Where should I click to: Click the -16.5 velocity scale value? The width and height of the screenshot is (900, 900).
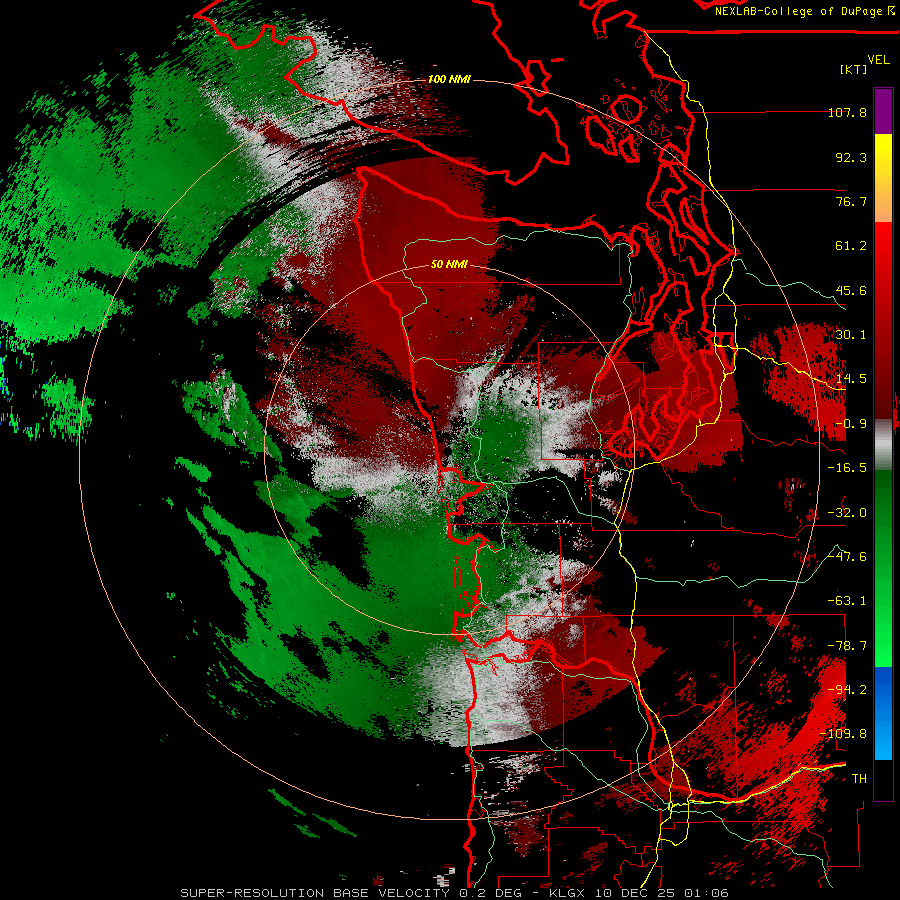tap(847, 468)
